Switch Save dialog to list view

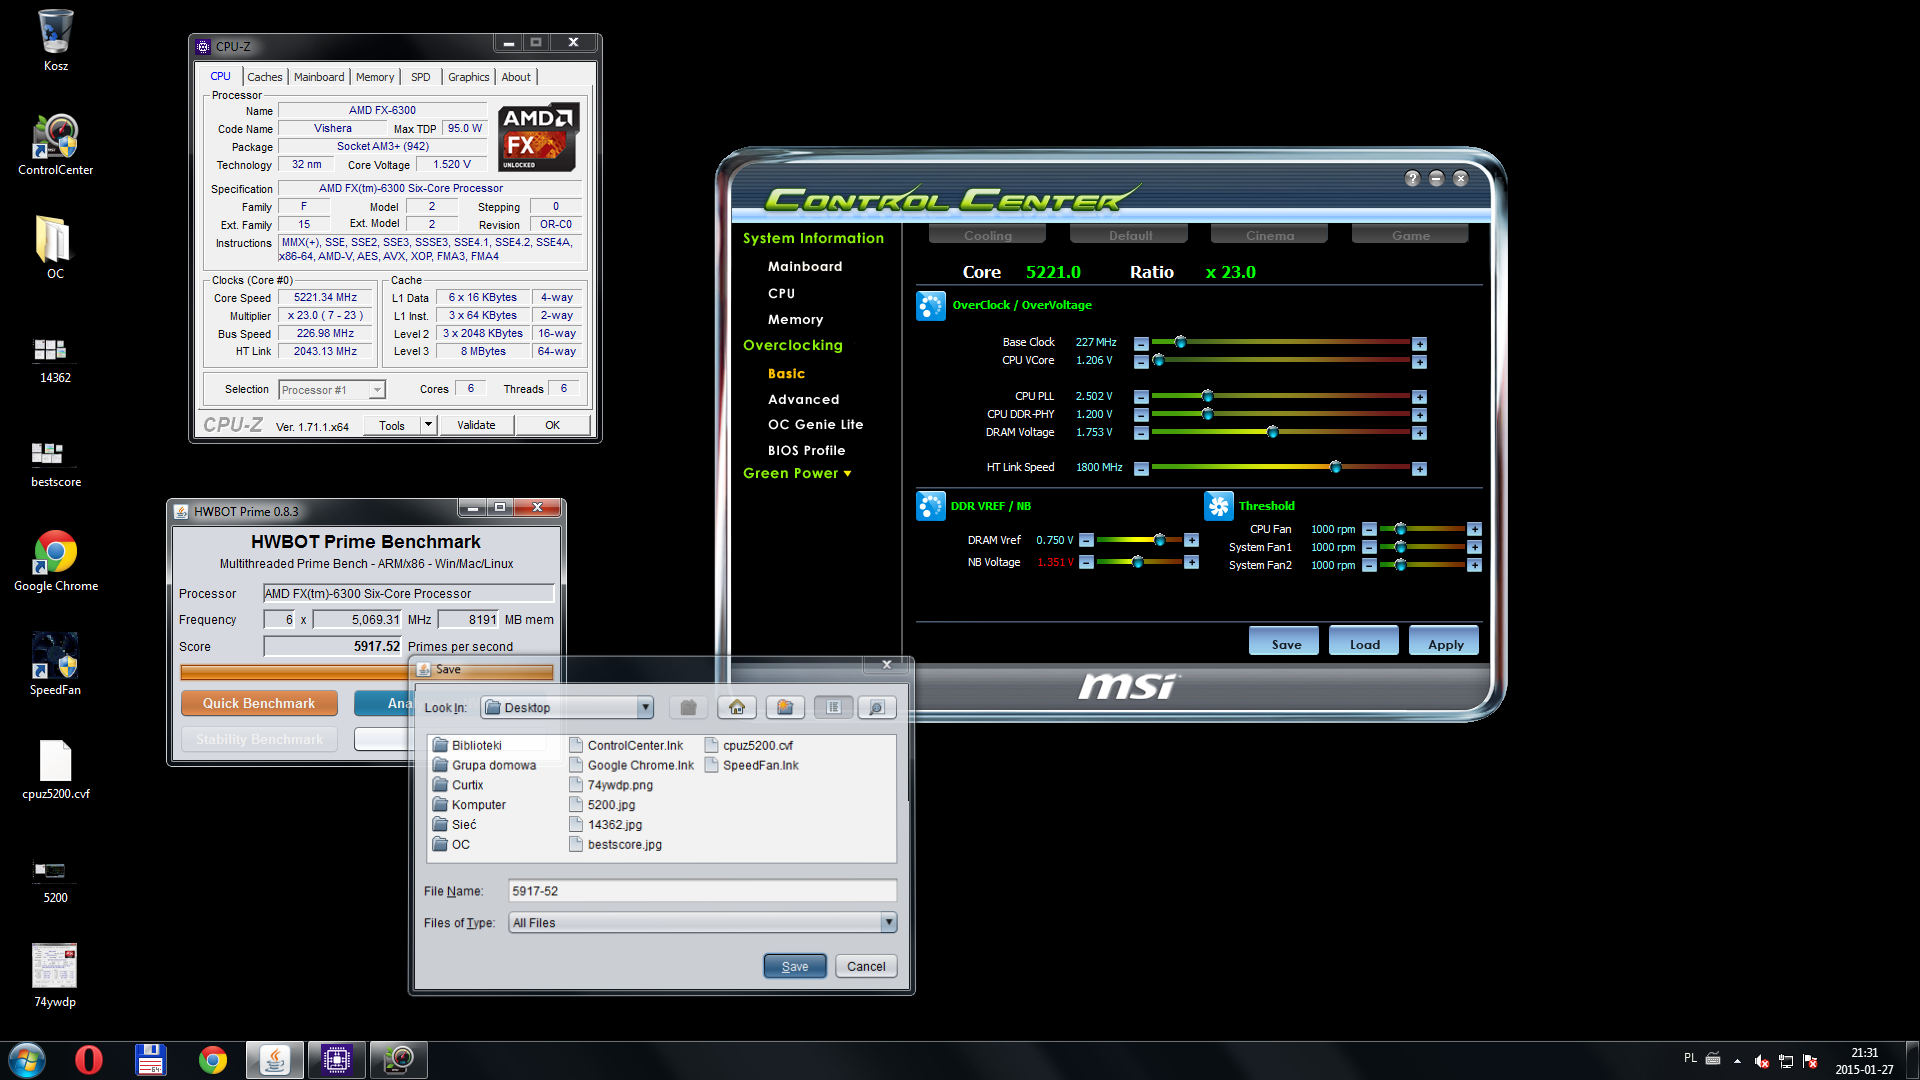(833, 707)
